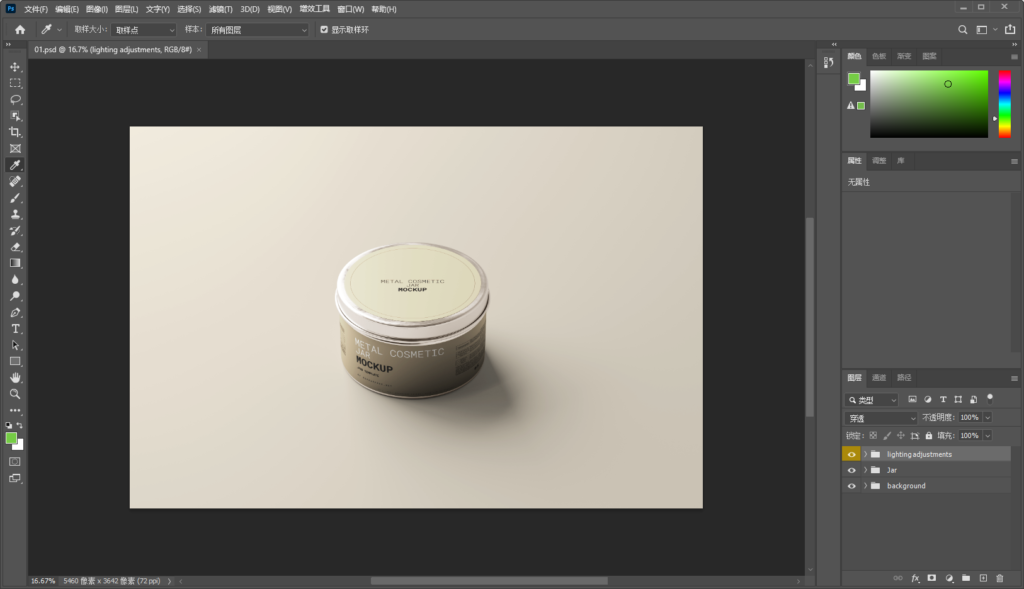Hide the lighting adjustments layer group

click(x=851, y=454)
